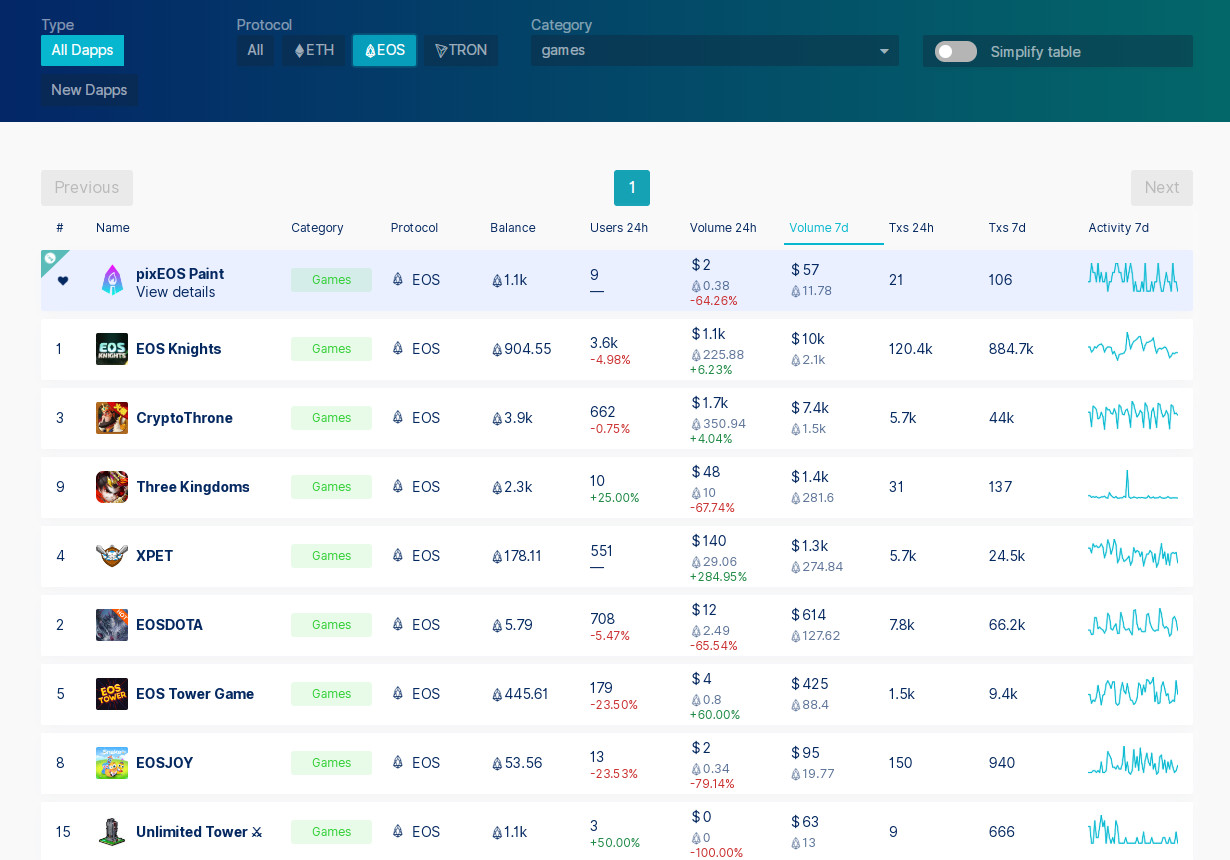This screenshot has width=1230, height=860.
Task: Open the EOSJOY dapp link
Action: pos(165,763)
